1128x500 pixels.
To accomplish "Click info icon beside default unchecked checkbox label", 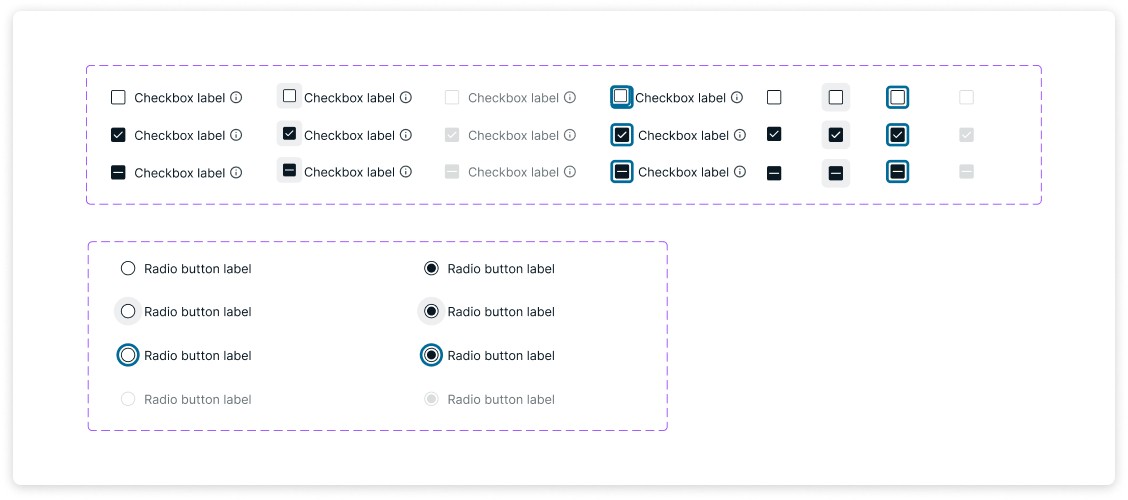I will (x=236, y=97).
